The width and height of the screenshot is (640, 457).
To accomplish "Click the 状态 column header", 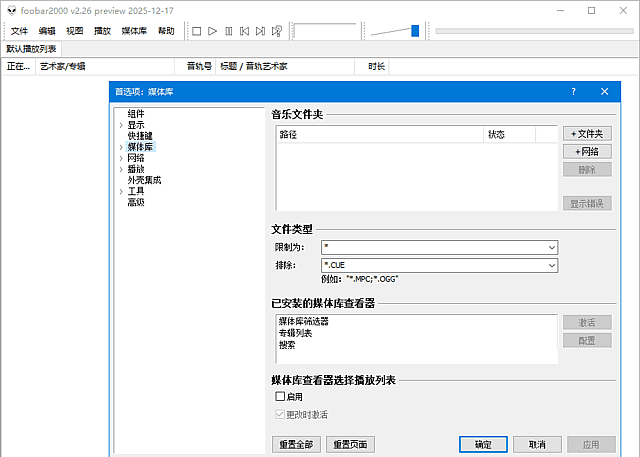I will click(x=509, y=135).
